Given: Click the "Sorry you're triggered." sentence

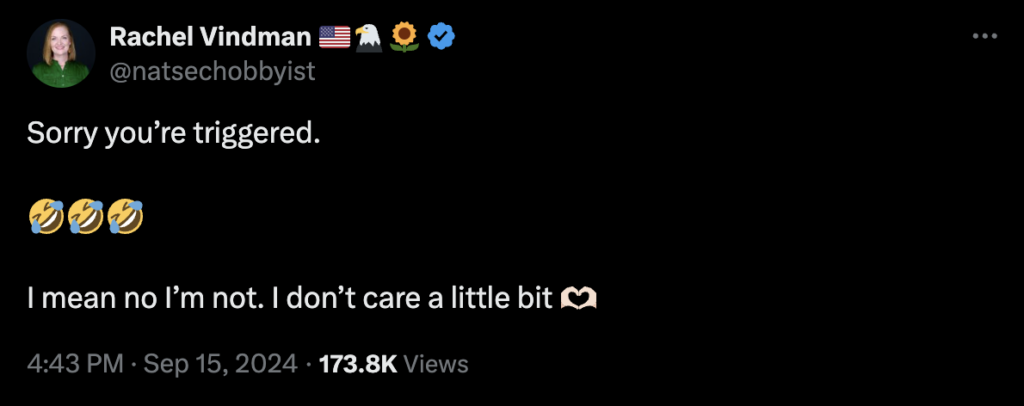Looking at the screenshot, I should tap(174, 134).
